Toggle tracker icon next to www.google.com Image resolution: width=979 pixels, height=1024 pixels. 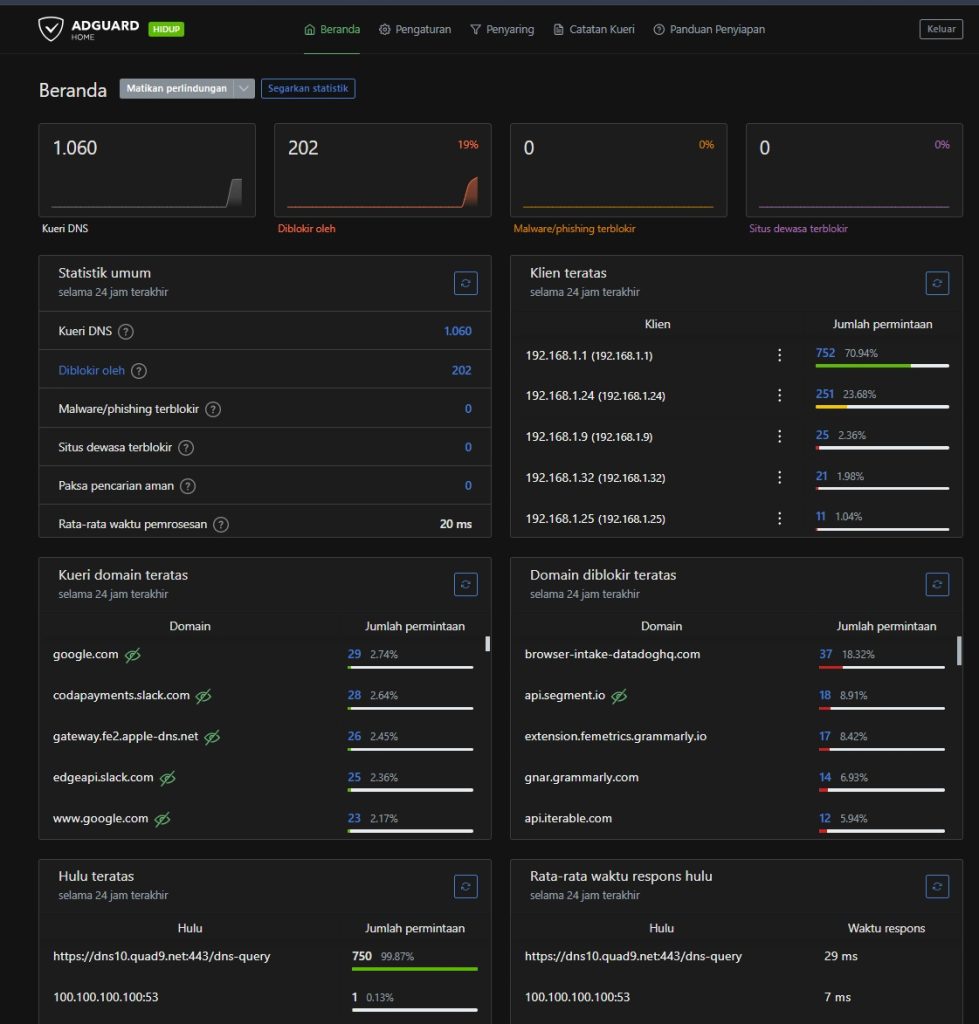tap(163, 819)
